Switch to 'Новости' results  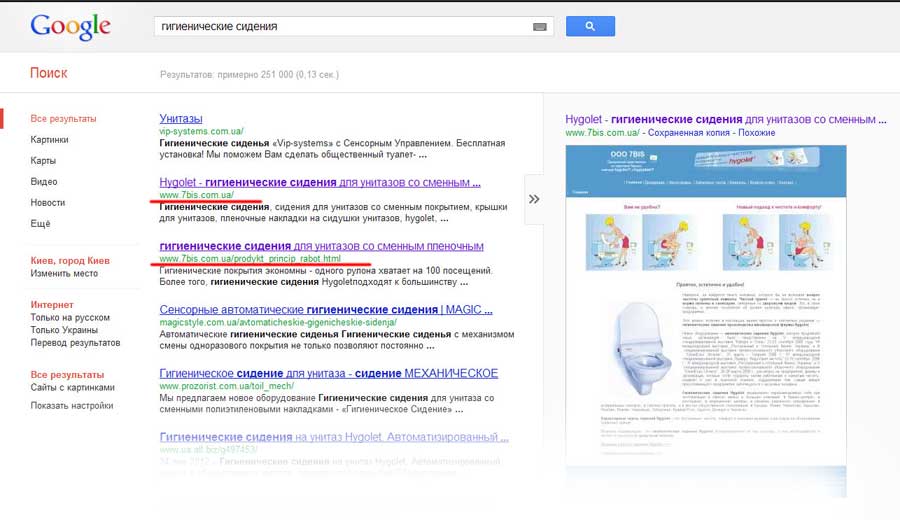coord(48,203)
